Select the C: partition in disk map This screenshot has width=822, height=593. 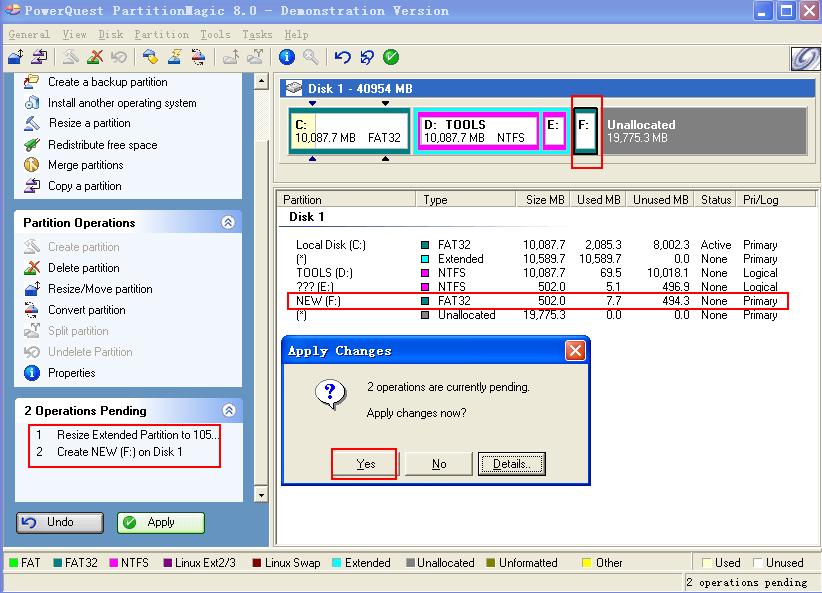tap(349, 131)
